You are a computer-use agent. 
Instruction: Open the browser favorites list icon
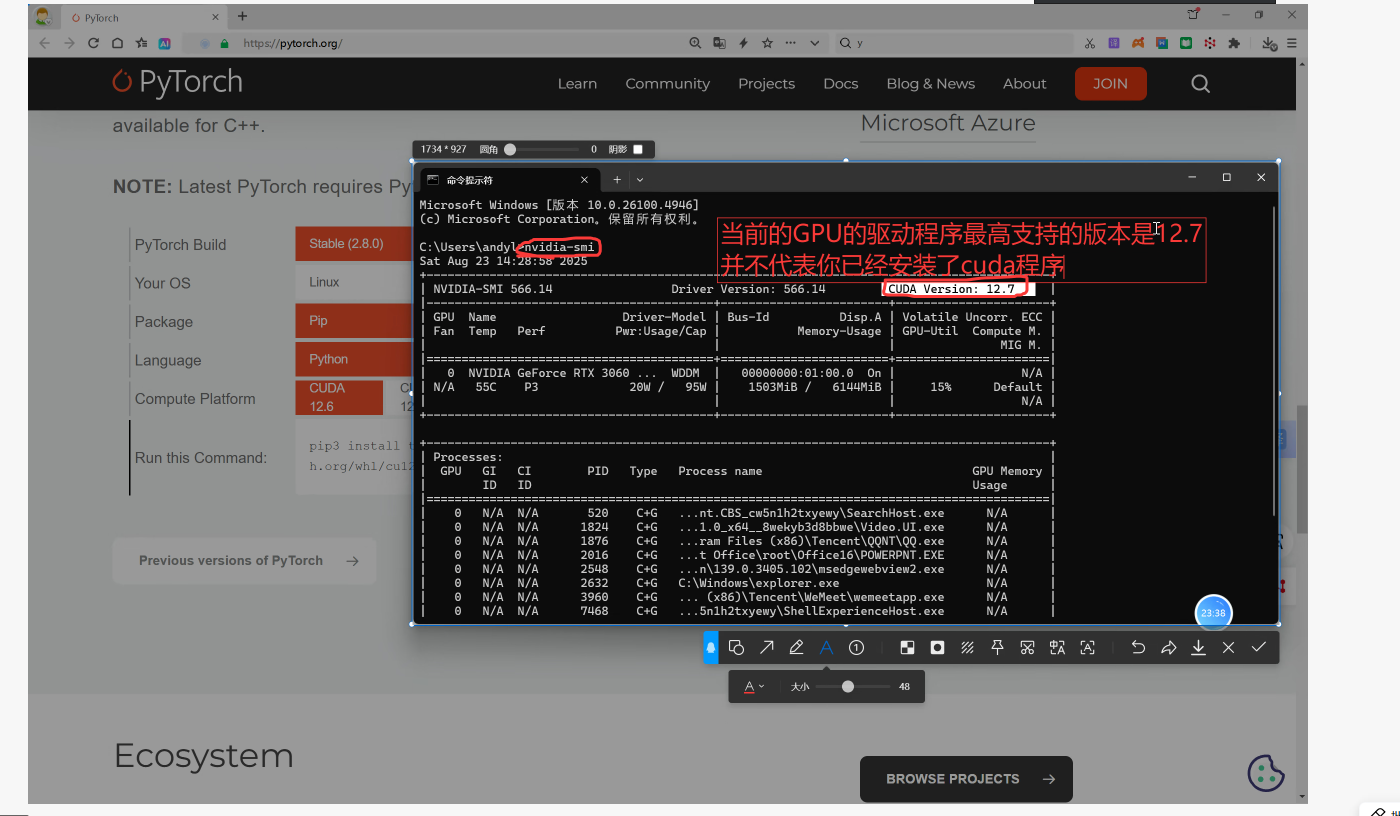141,43
